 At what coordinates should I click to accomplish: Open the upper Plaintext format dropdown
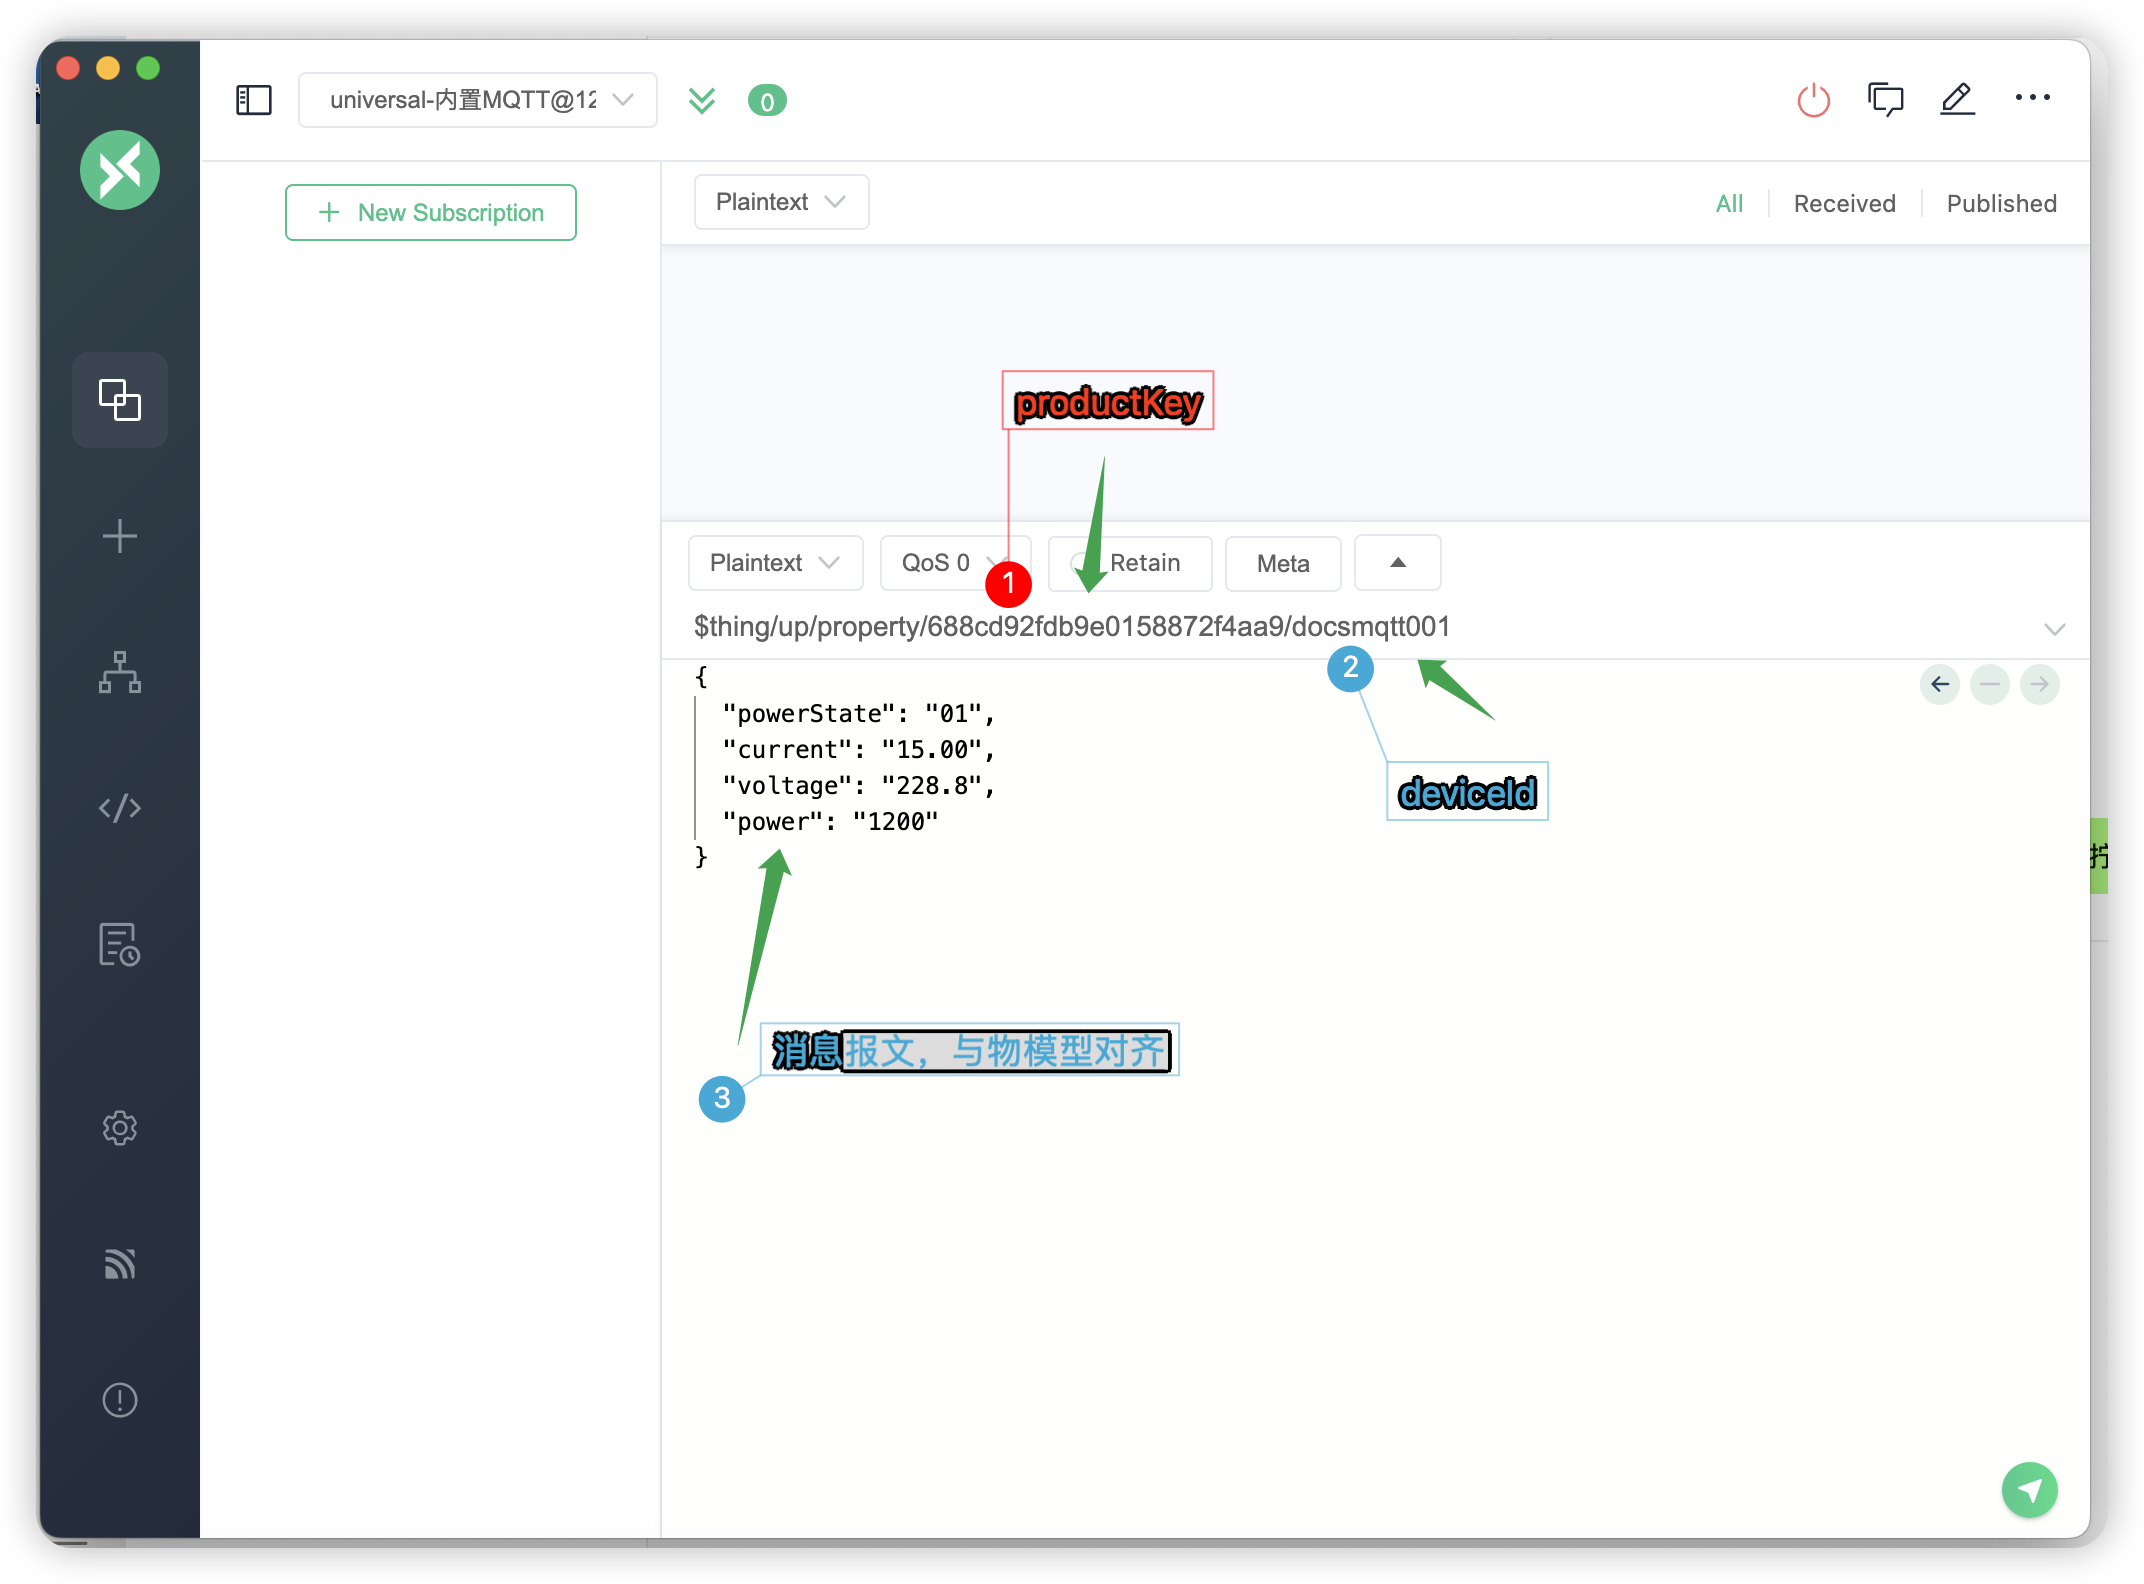(781, 202)
